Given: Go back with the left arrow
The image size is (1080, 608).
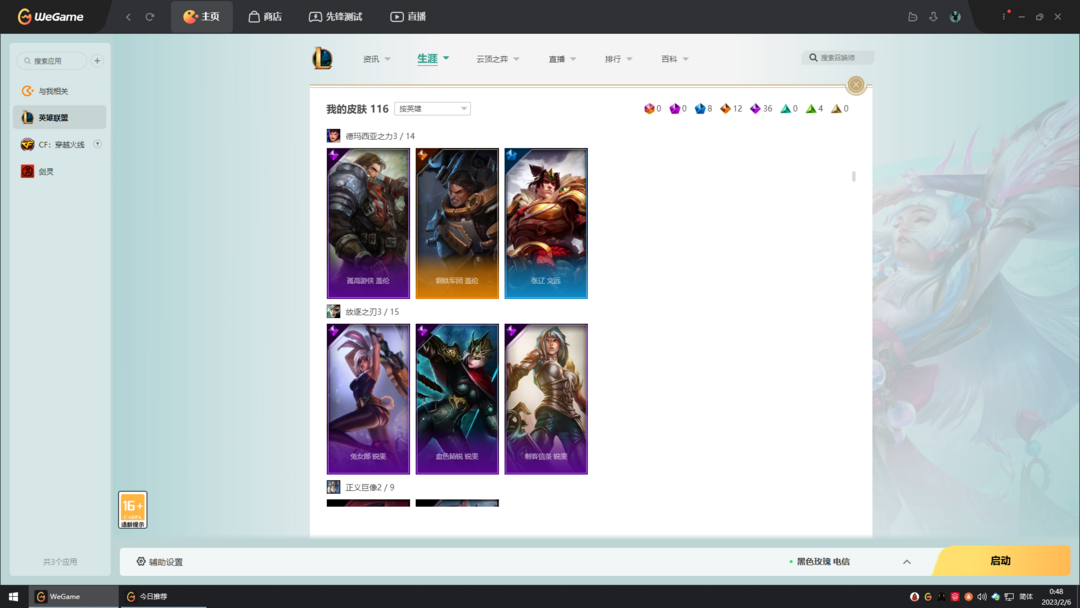Looking at the screenshot, I should click(128, 17).
